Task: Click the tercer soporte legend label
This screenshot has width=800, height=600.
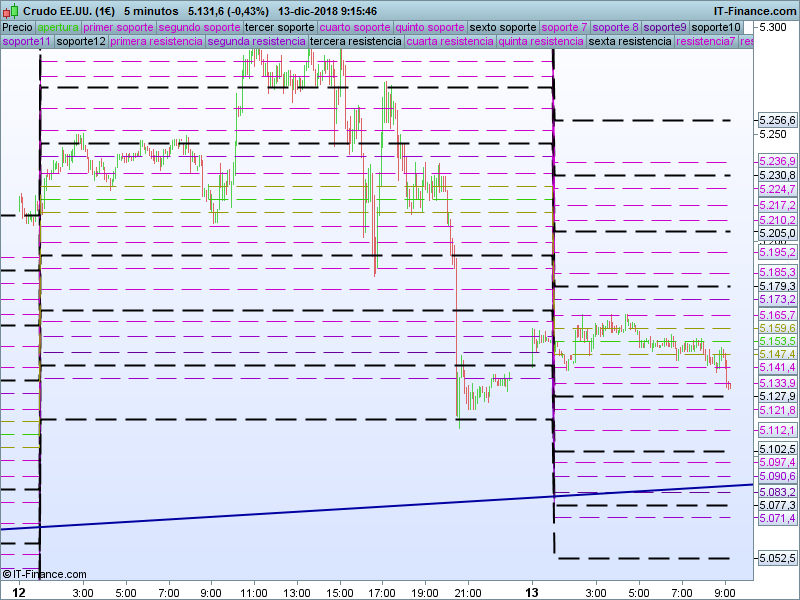Action: click(x=280, y=28)
